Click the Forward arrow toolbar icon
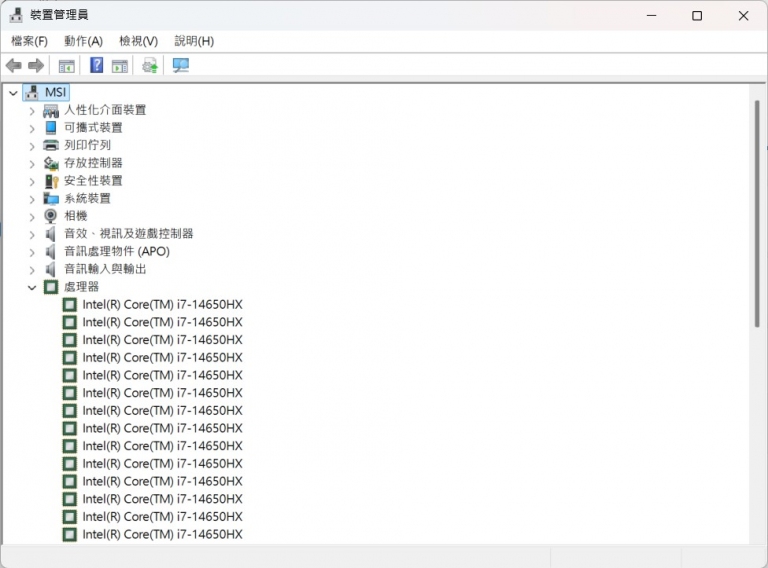Viewport: 768px width, 568px height. pyautogui.click(x=36, y=65)
